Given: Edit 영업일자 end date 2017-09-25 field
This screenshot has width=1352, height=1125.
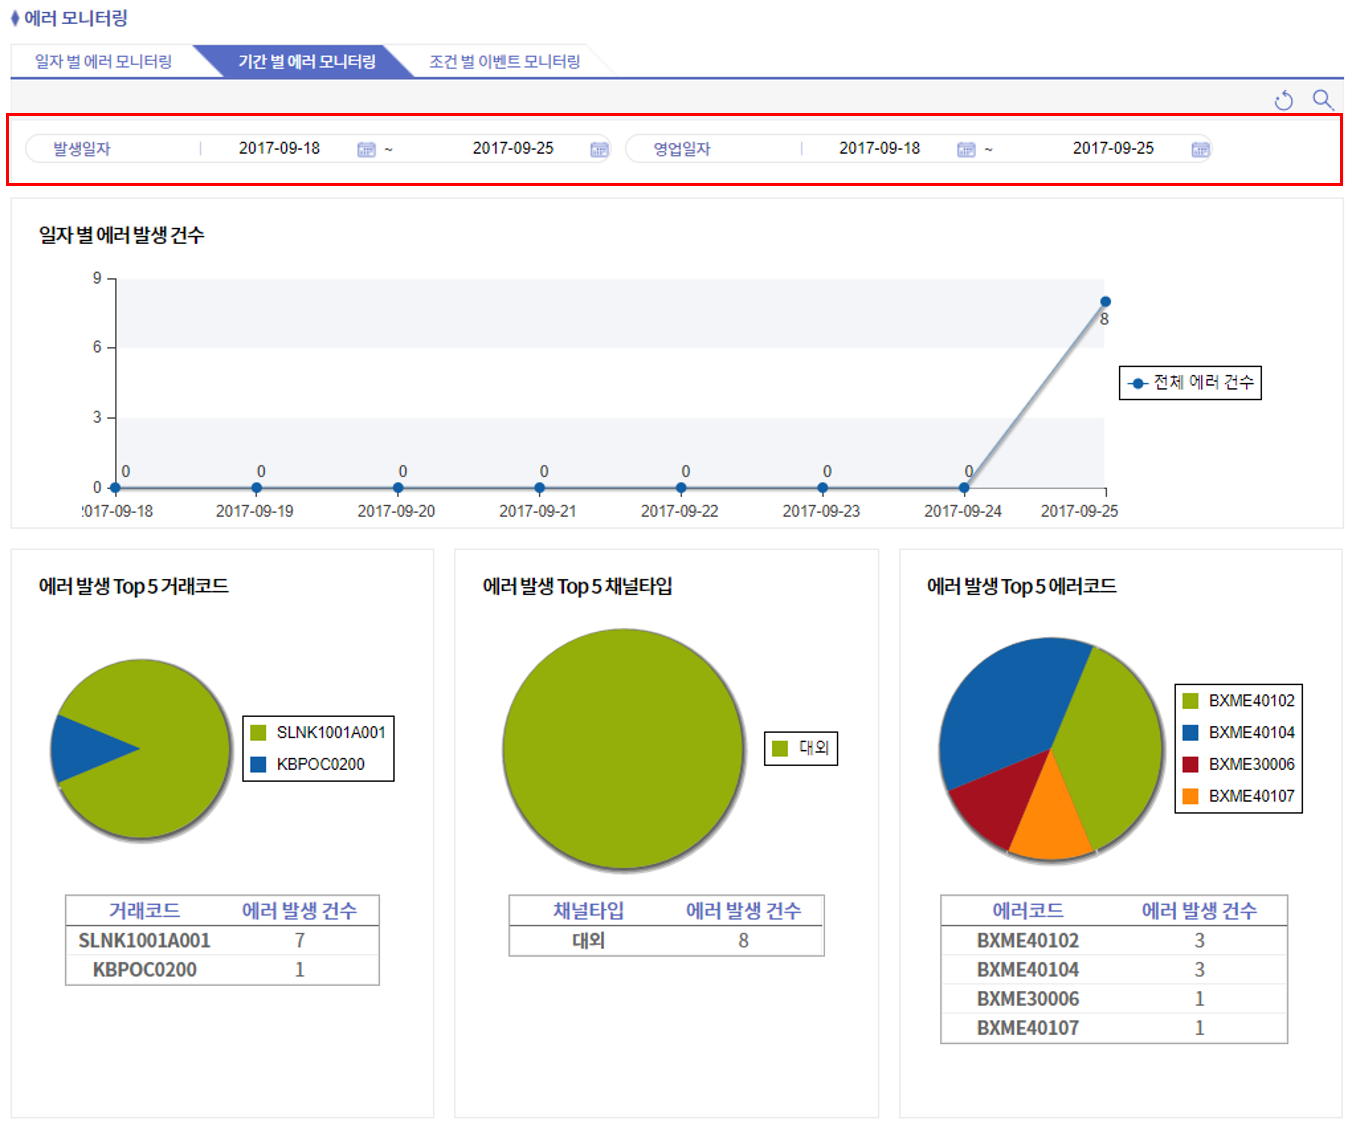Looking at the screenshot, I should point(1113,148).
